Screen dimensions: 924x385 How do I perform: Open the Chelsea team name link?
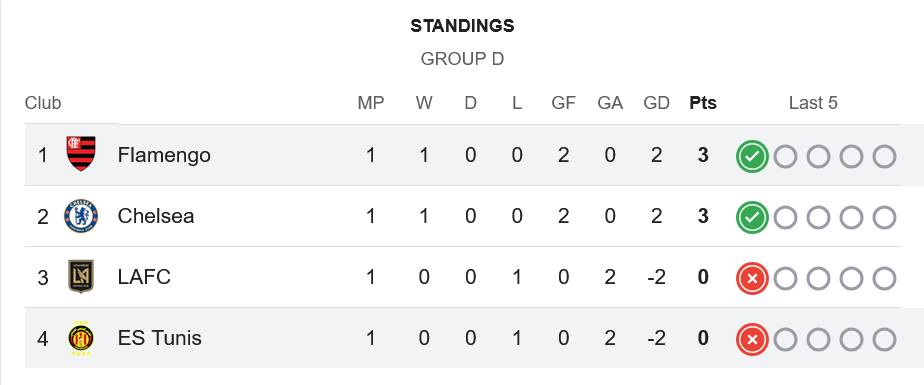click(x=156, y=216)
